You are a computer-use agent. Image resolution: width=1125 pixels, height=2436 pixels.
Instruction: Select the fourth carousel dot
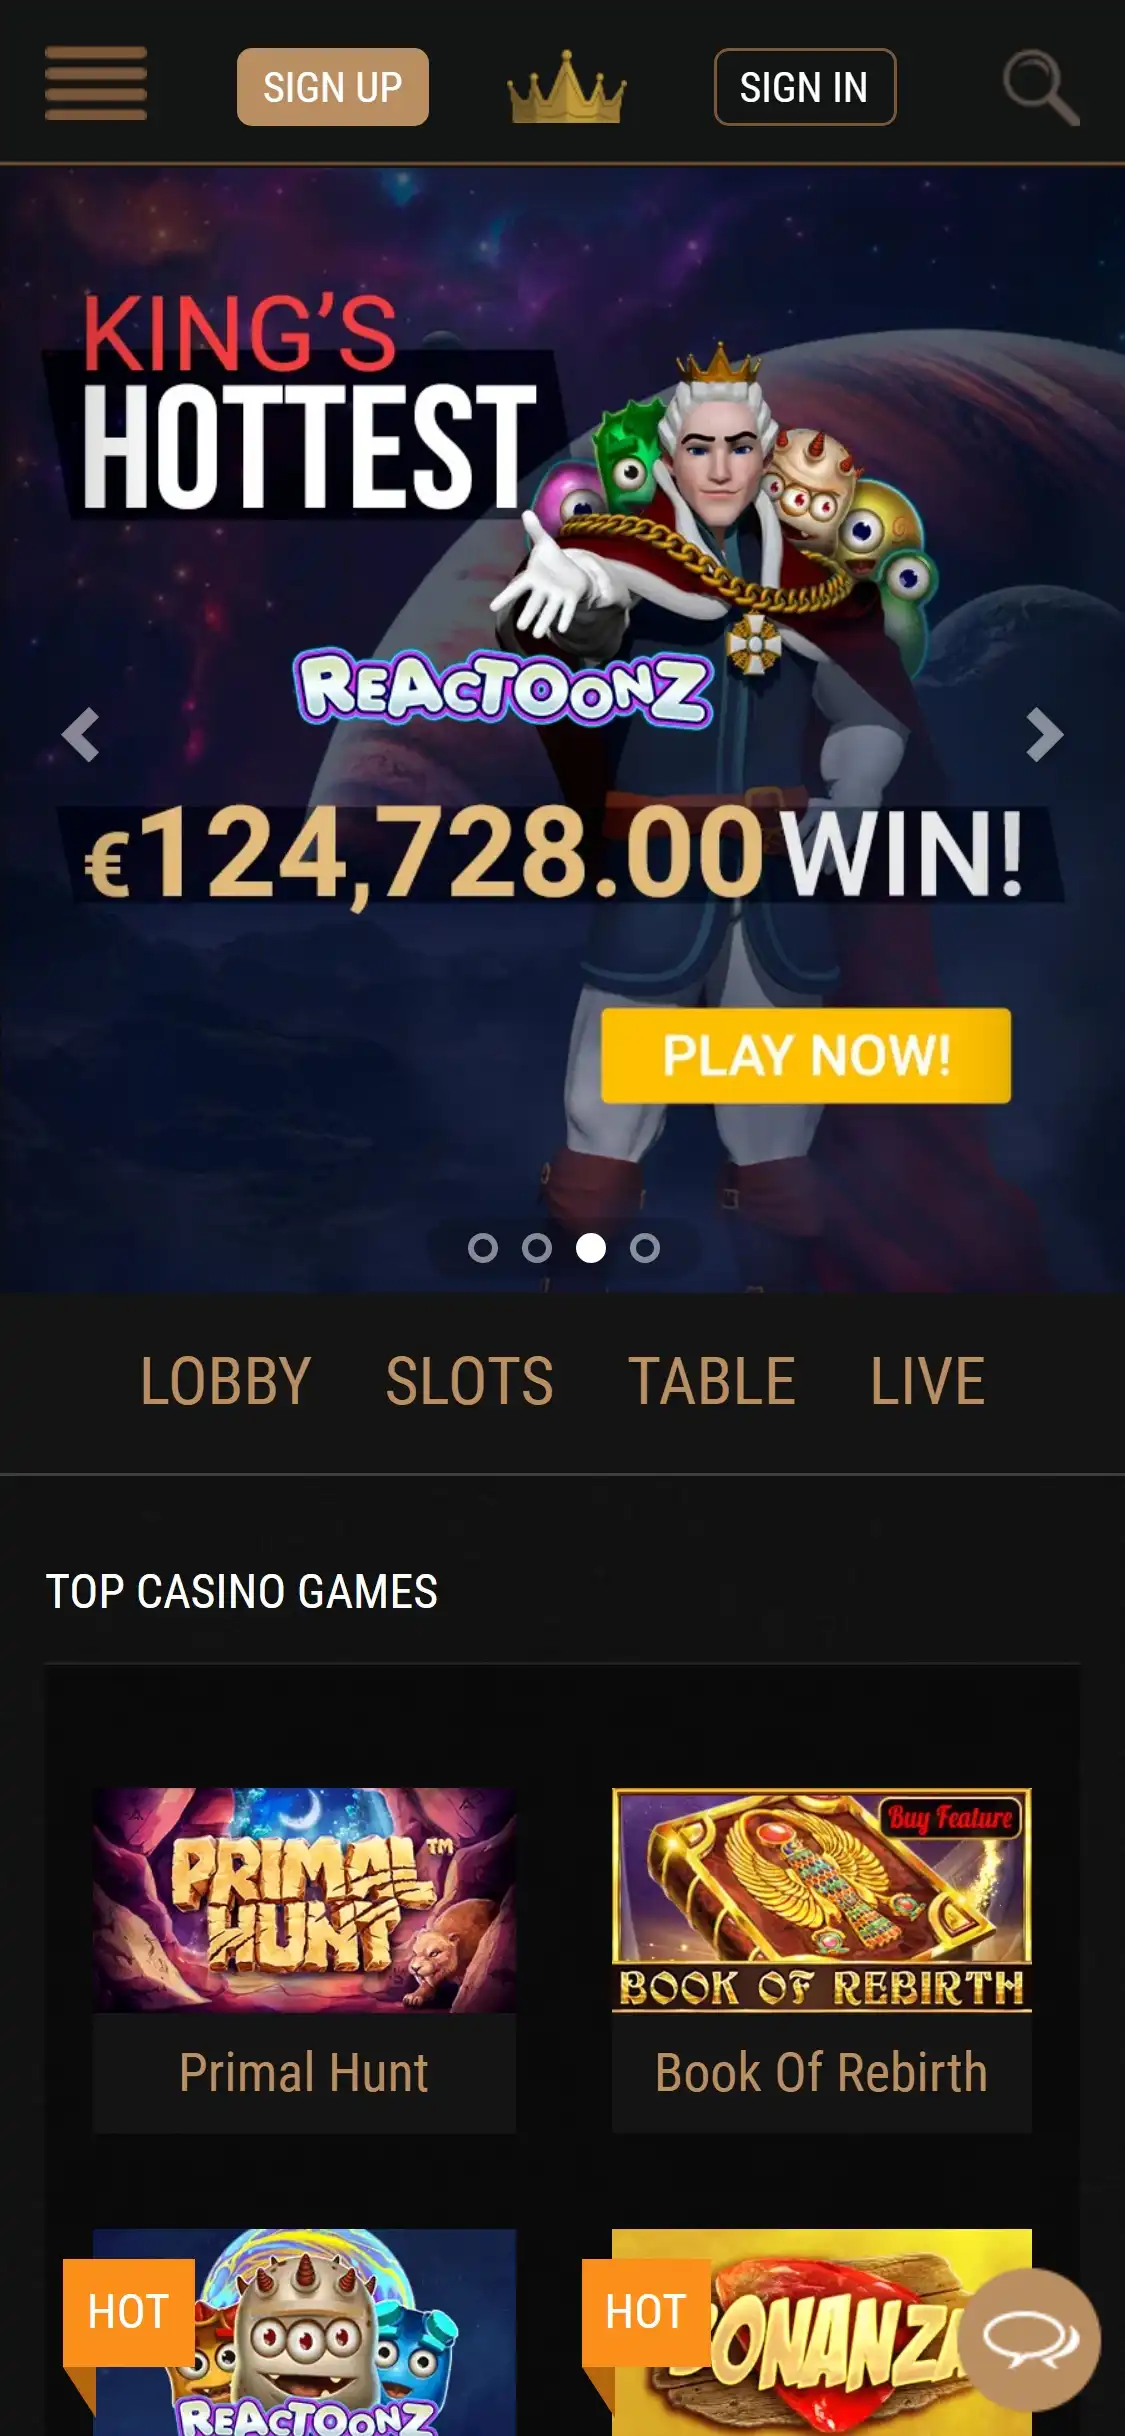click(x=645, y=1248)
